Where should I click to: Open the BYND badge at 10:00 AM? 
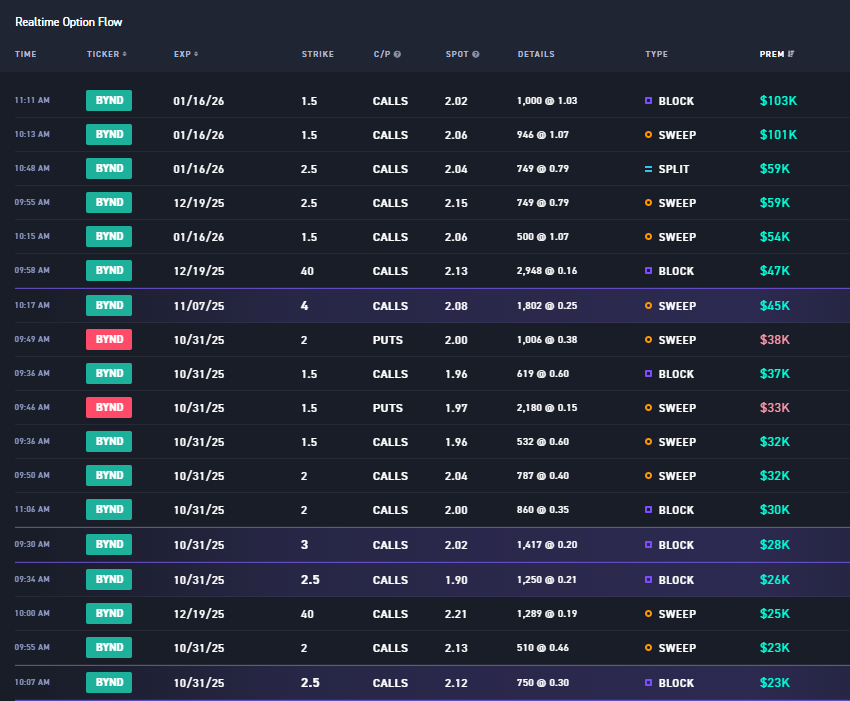coord(109,613)
